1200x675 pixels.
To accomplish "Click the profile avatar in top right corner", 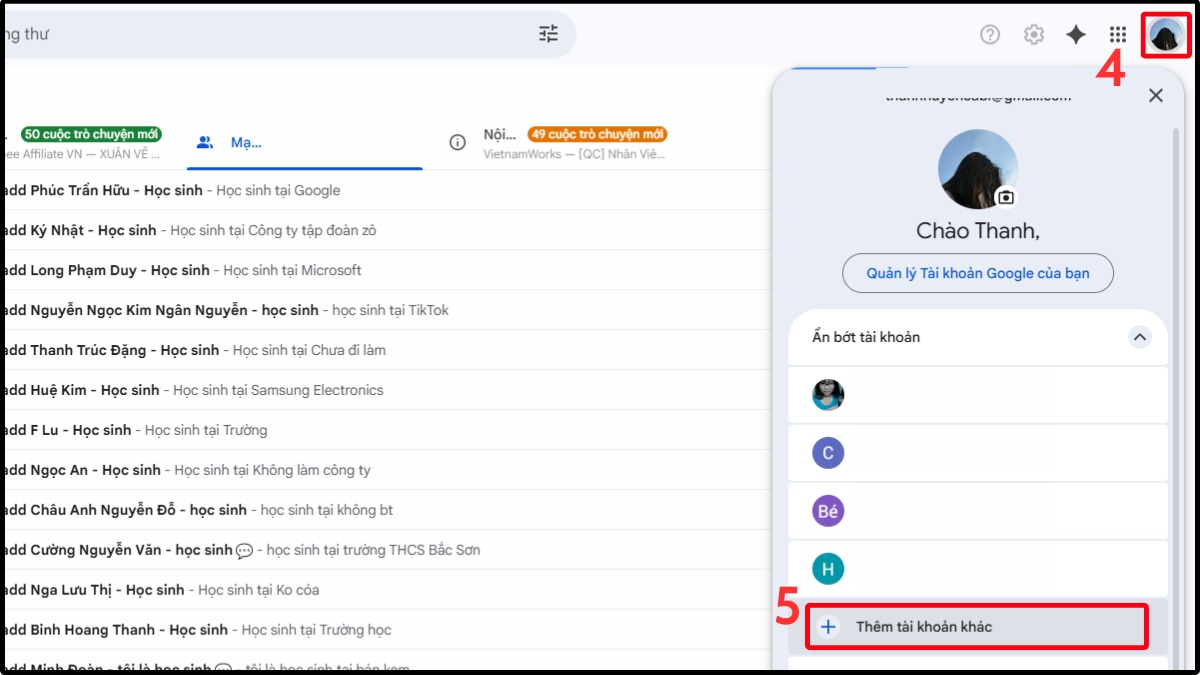I will (1165, 33).
